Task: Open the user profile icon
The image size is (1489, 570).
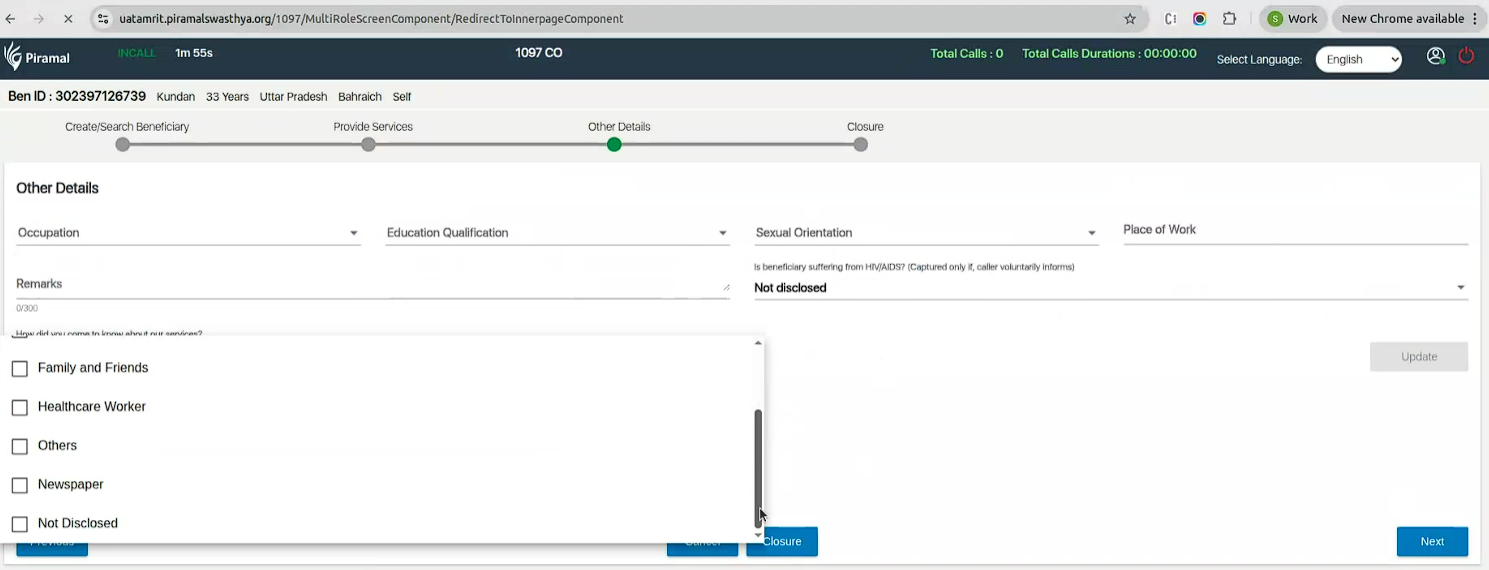Action: [x=1436, y=57]
